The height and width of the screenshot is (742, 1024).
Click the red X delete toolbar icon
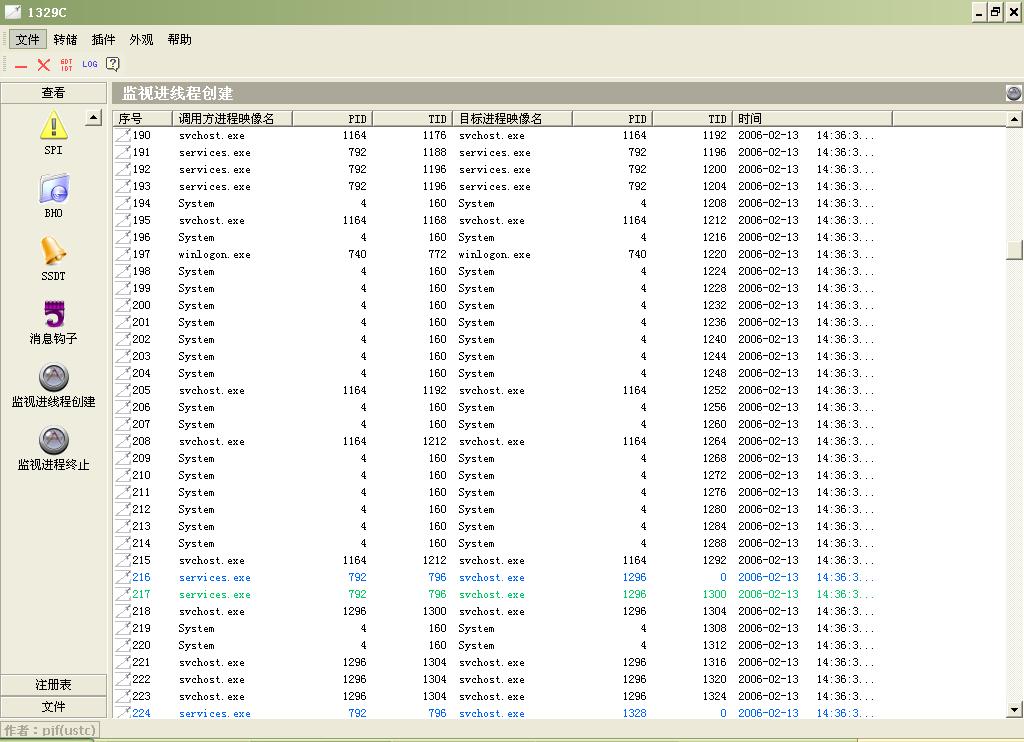click(44, 64)
